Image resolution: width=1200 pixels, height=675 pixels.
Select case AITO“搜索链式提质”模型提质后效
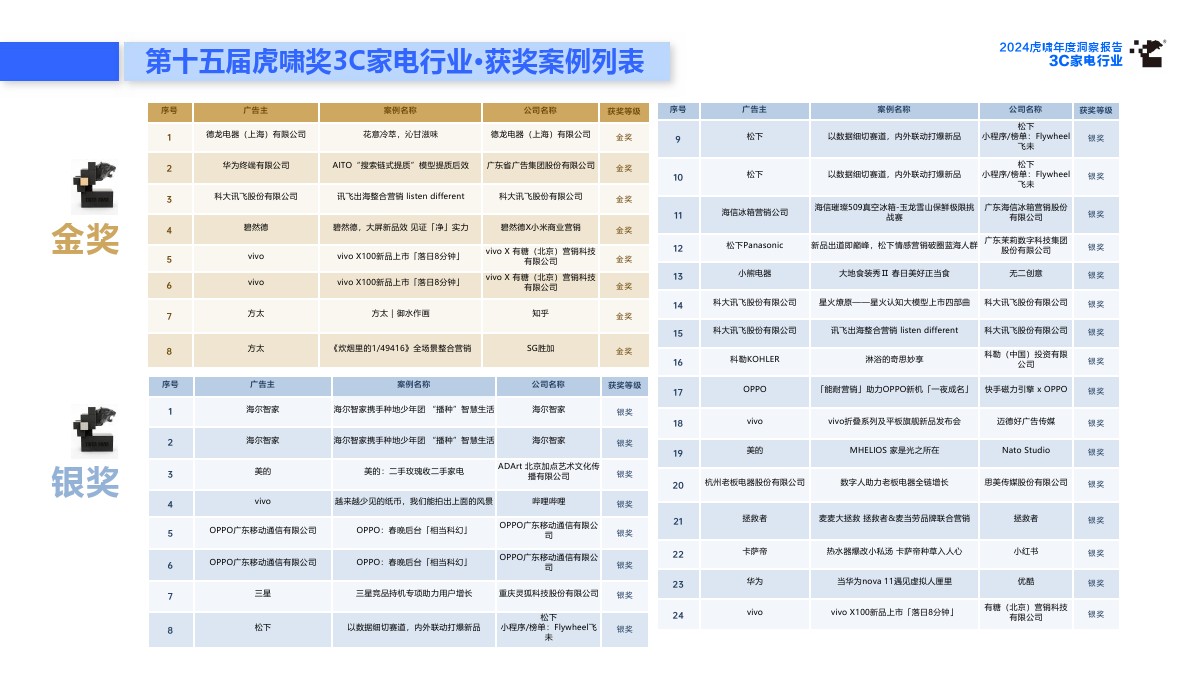pos(400,165)
